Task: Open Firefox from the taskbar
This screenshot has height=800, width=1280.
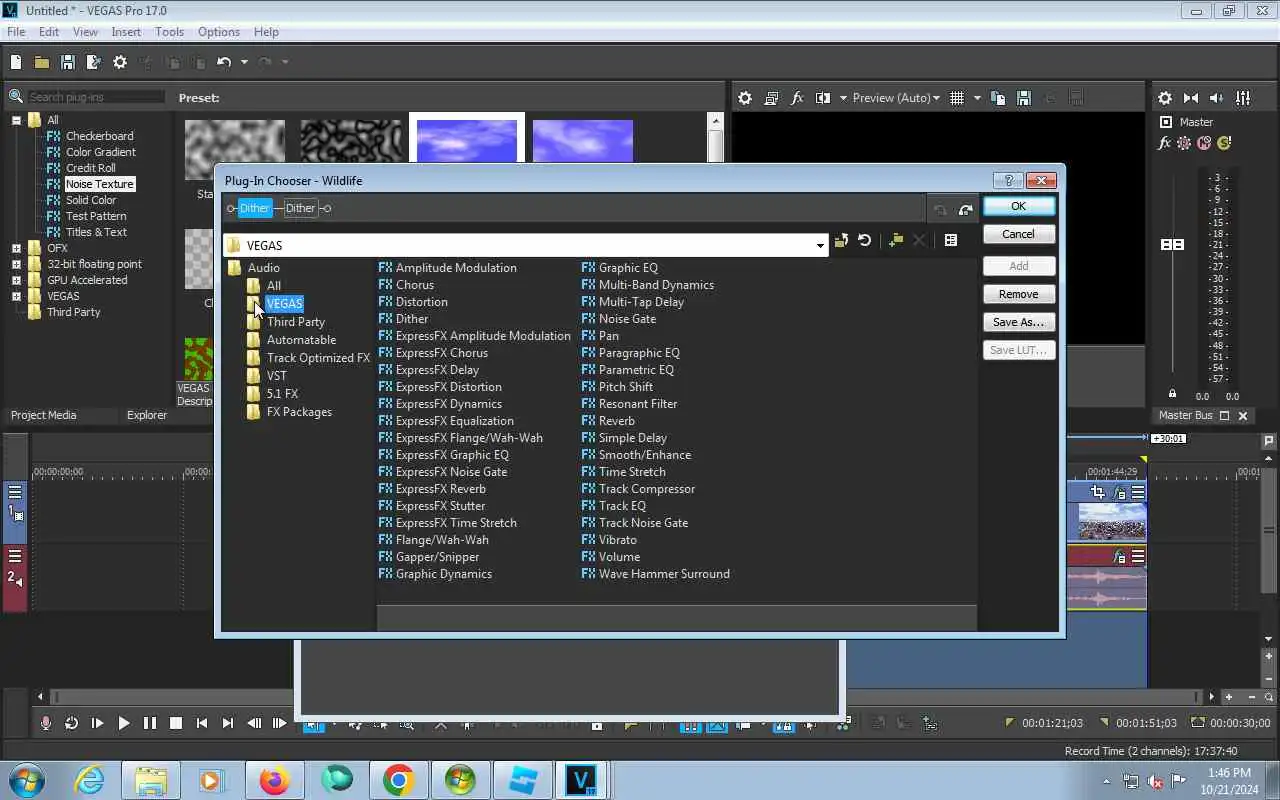Action: (274, 780)
